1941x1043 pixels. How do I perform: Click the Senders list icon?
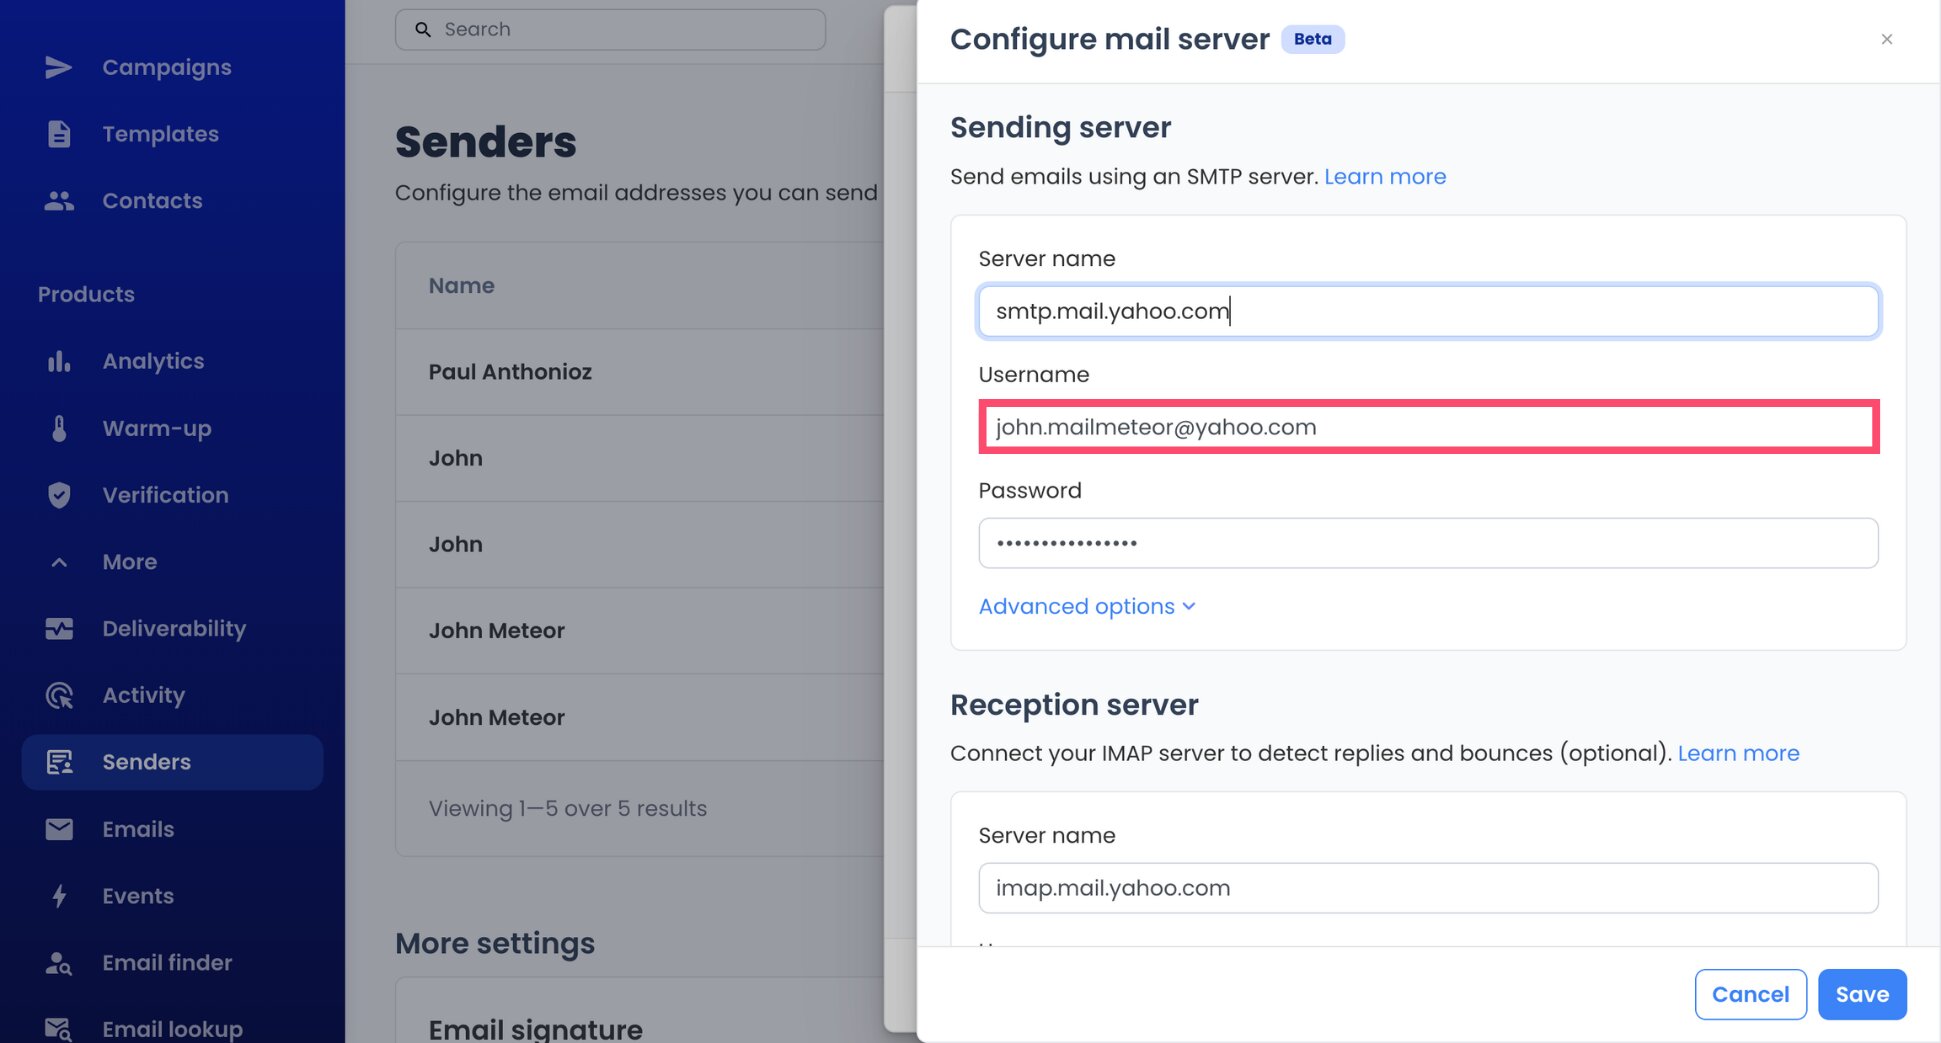tap(59, 762)
